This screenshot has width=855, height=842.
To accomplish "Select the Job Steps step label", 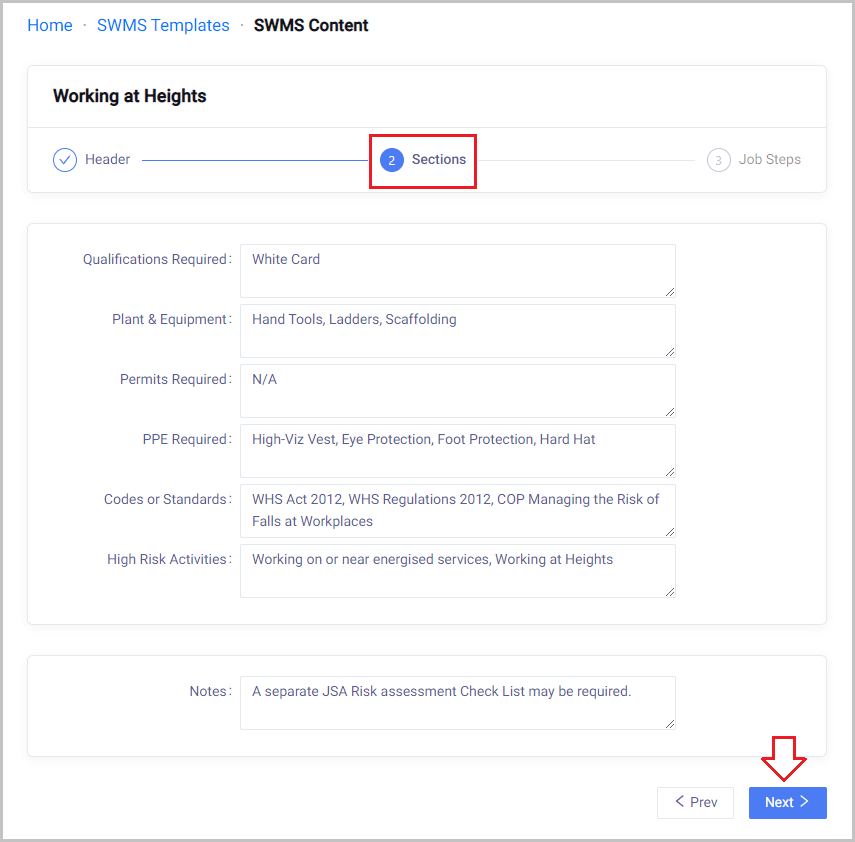I will tap(770, 160).
